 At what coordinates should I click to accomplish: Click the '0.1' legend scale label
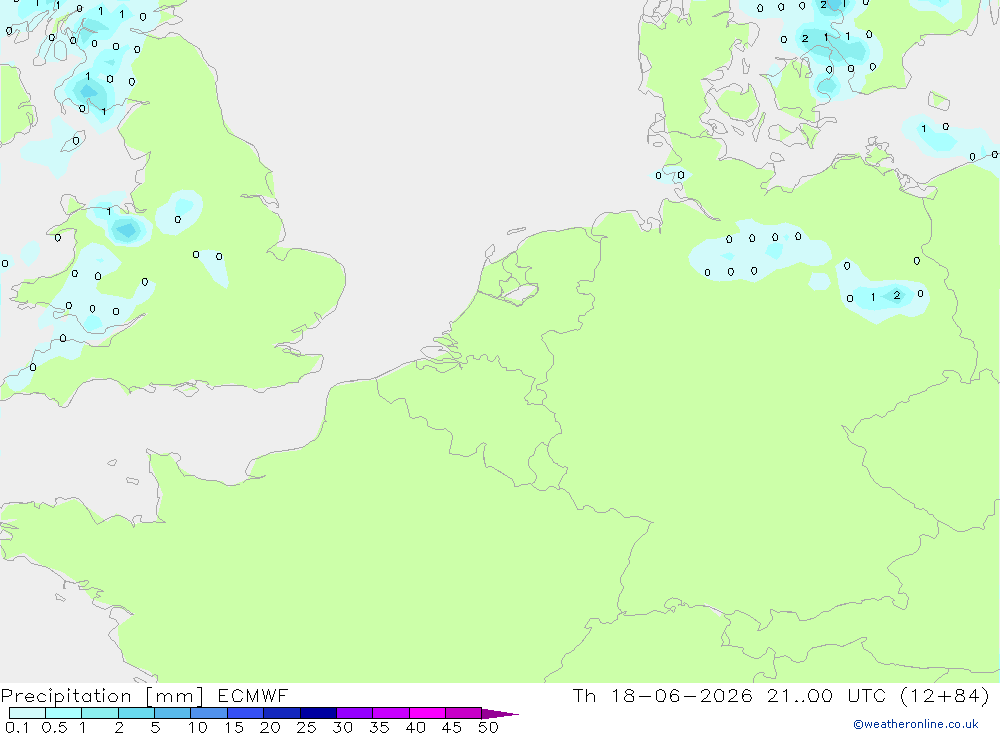click(x=17, y=727)
